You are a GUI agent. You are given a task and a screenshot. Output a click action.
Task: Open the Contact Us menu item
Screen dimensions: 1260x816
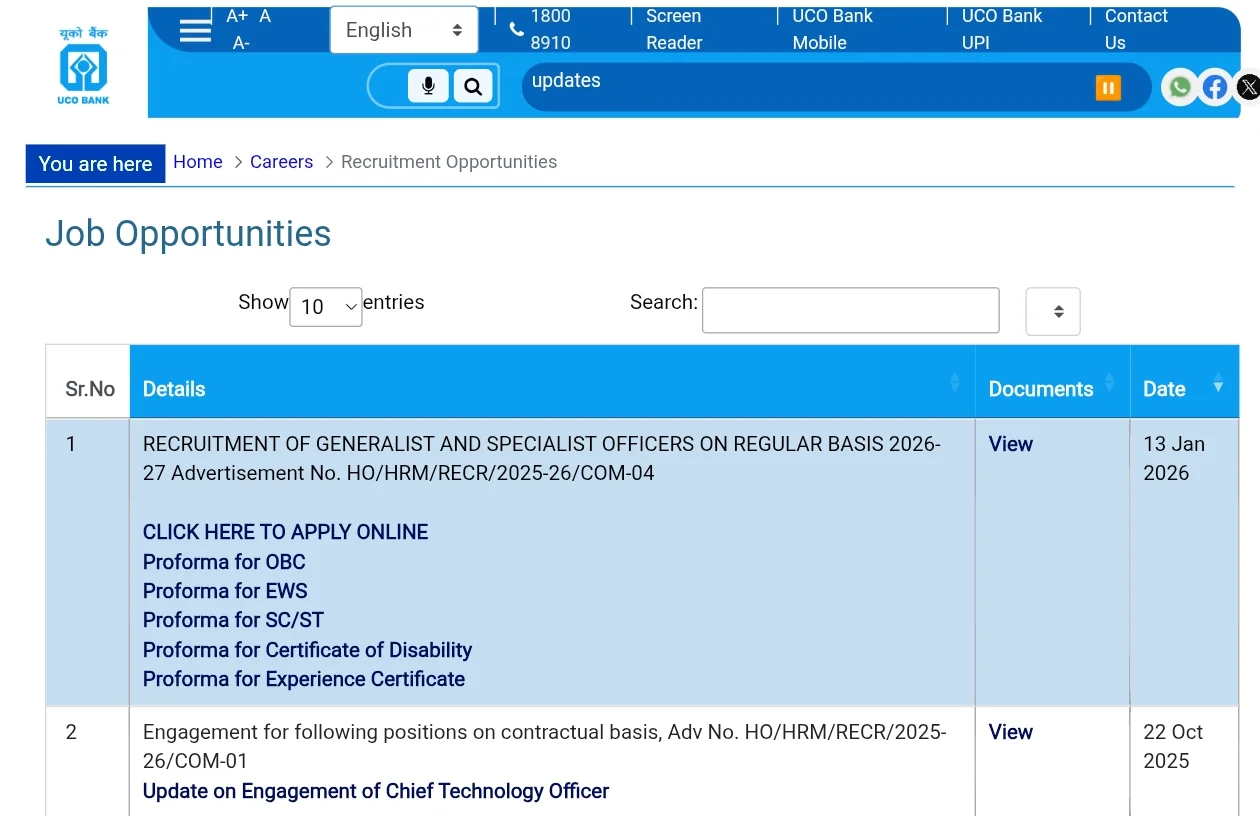click(1135, 29)
